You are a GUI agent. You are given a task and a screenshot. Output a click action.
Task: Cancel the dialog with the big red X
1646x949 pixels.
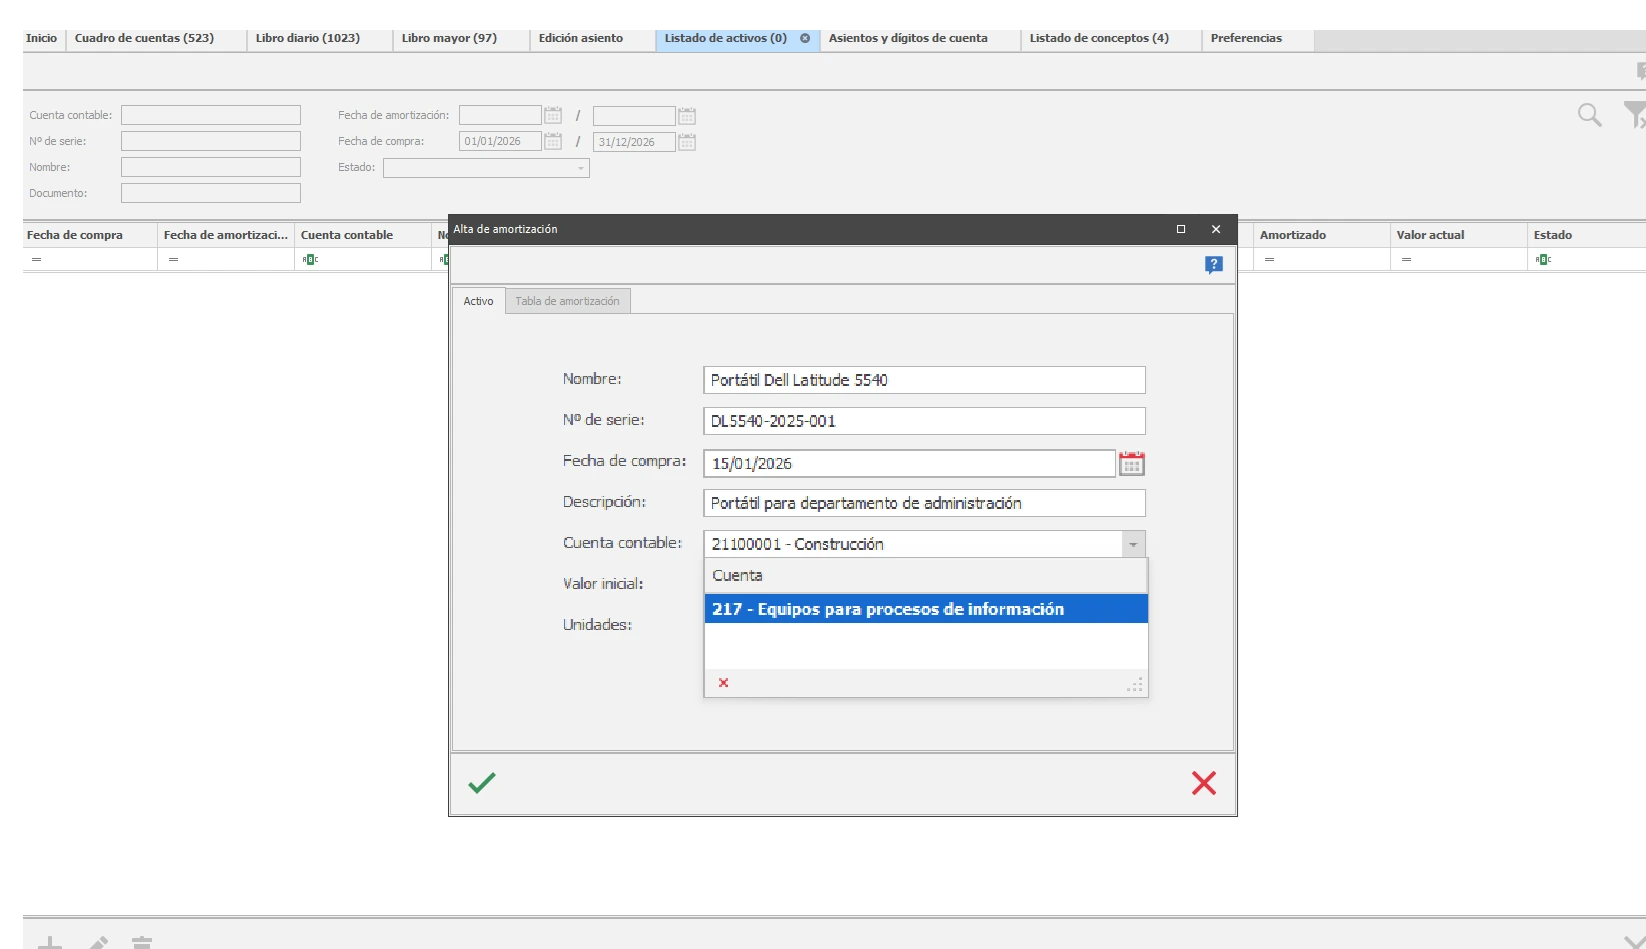click(x=1204, y=784)
